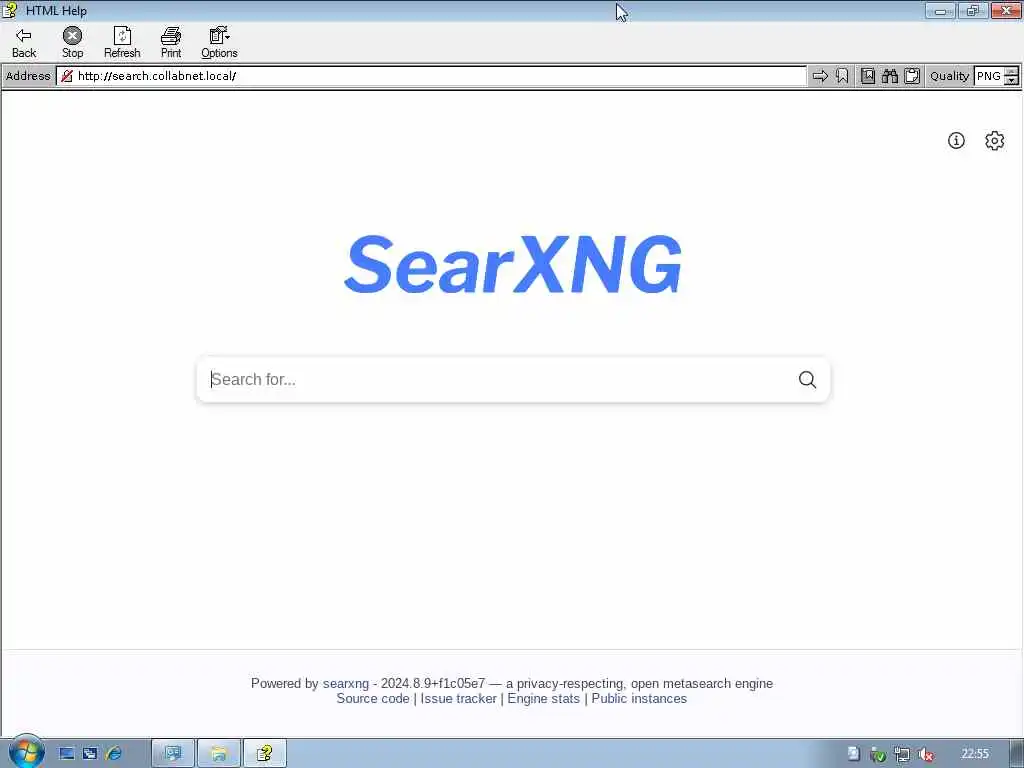Close the HTML Help window
Screen dimensions: 1024x768
[x=1006, y=10]
